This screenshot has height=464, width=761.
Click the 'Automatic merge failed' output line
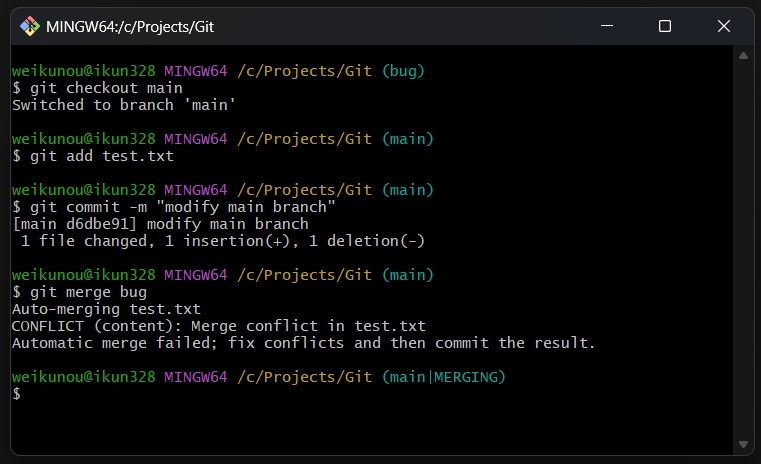coord(303,343)
